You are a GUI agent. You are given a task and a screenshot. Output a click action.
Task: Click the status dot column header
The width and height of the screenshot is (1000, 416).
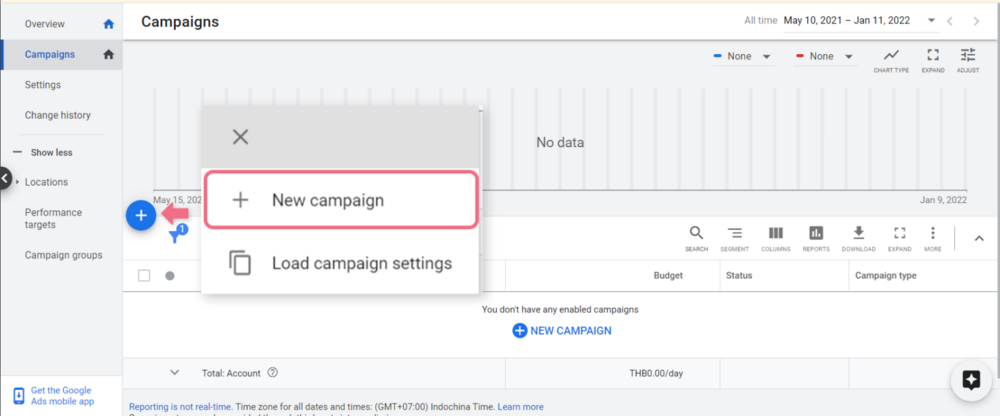click(170, 276)
